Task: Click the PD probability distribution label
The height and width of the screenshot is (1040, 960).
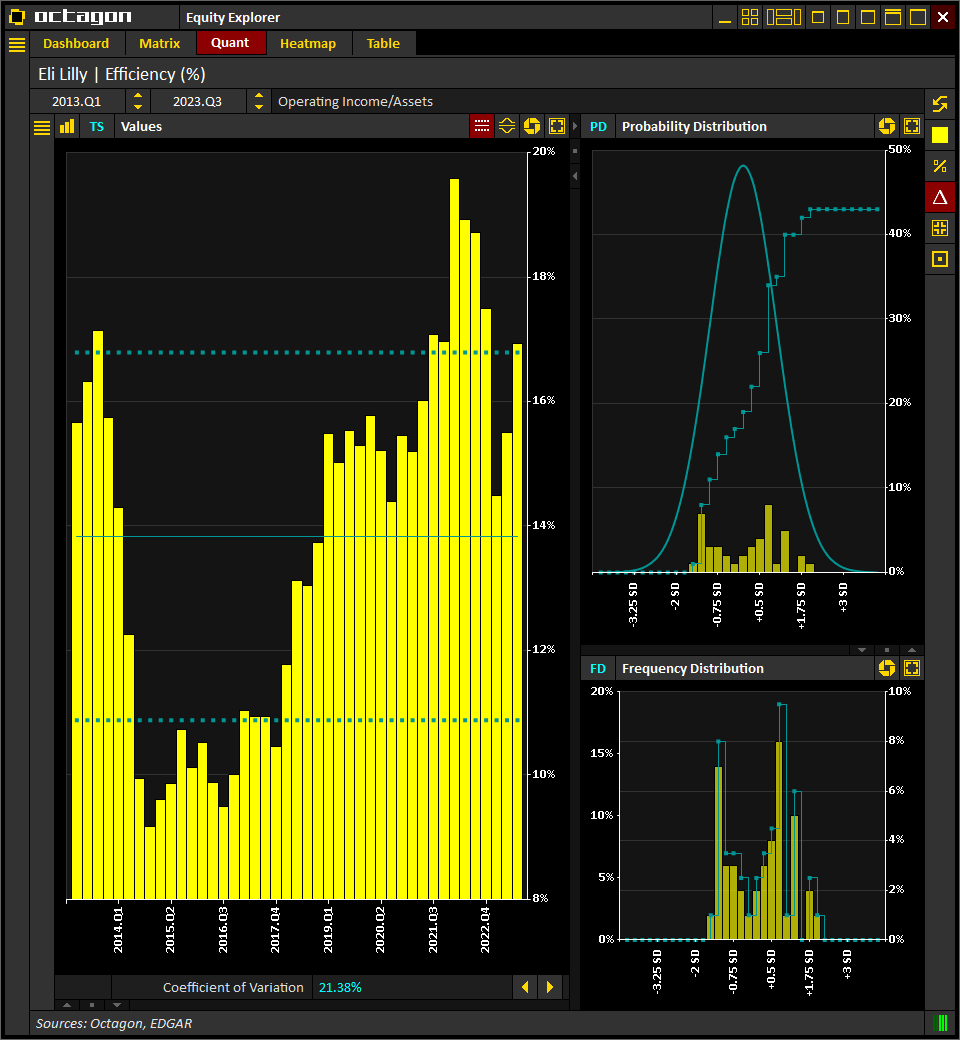Action: (598, 127)
